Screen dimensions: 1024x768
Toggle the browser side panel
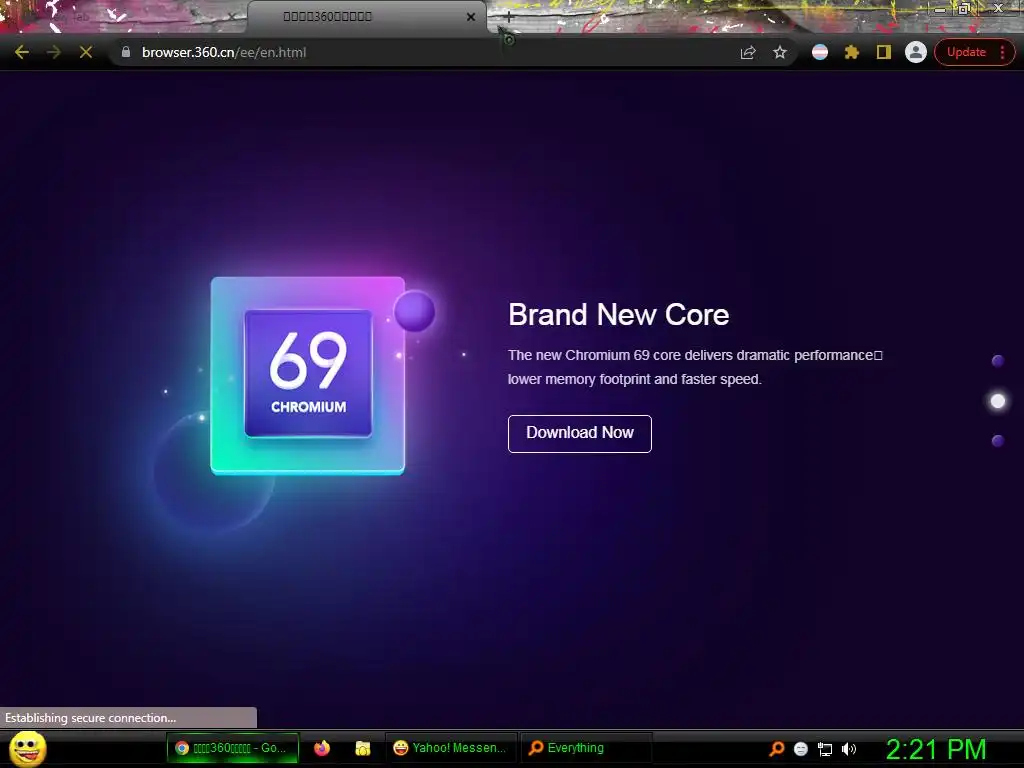pos(884,52)
